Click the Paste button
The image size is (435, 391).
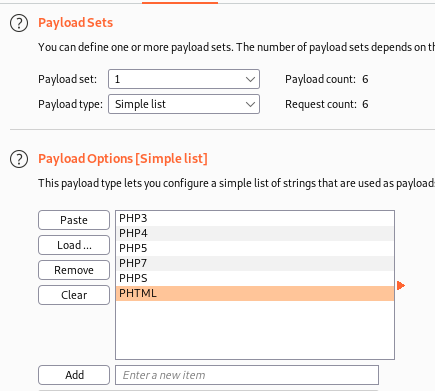tap(74, 220)
